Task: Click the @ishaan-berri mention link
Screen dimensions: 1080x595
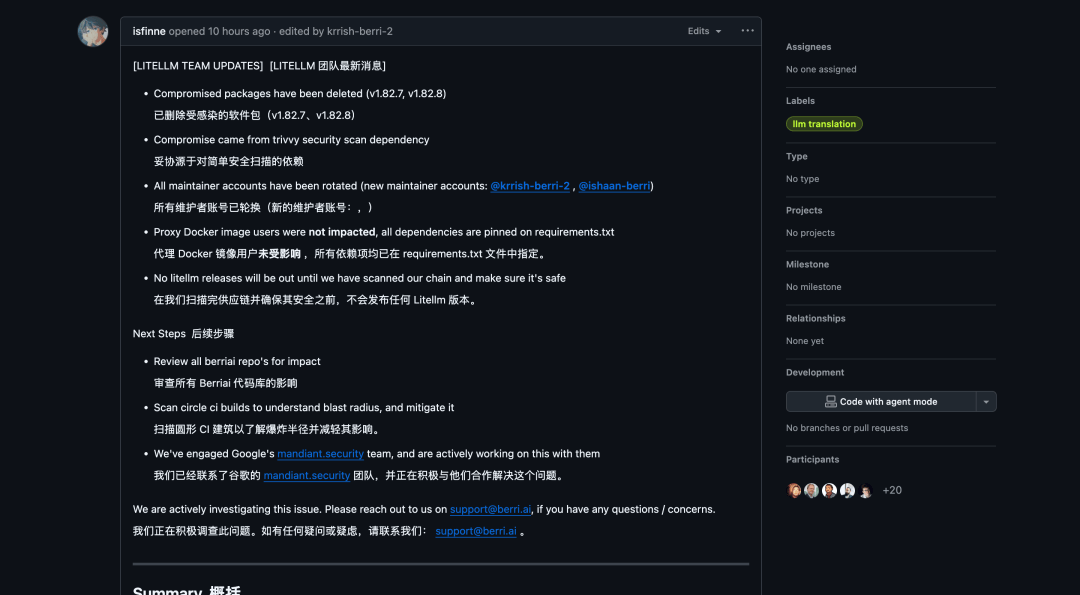Action: [614, 186]
